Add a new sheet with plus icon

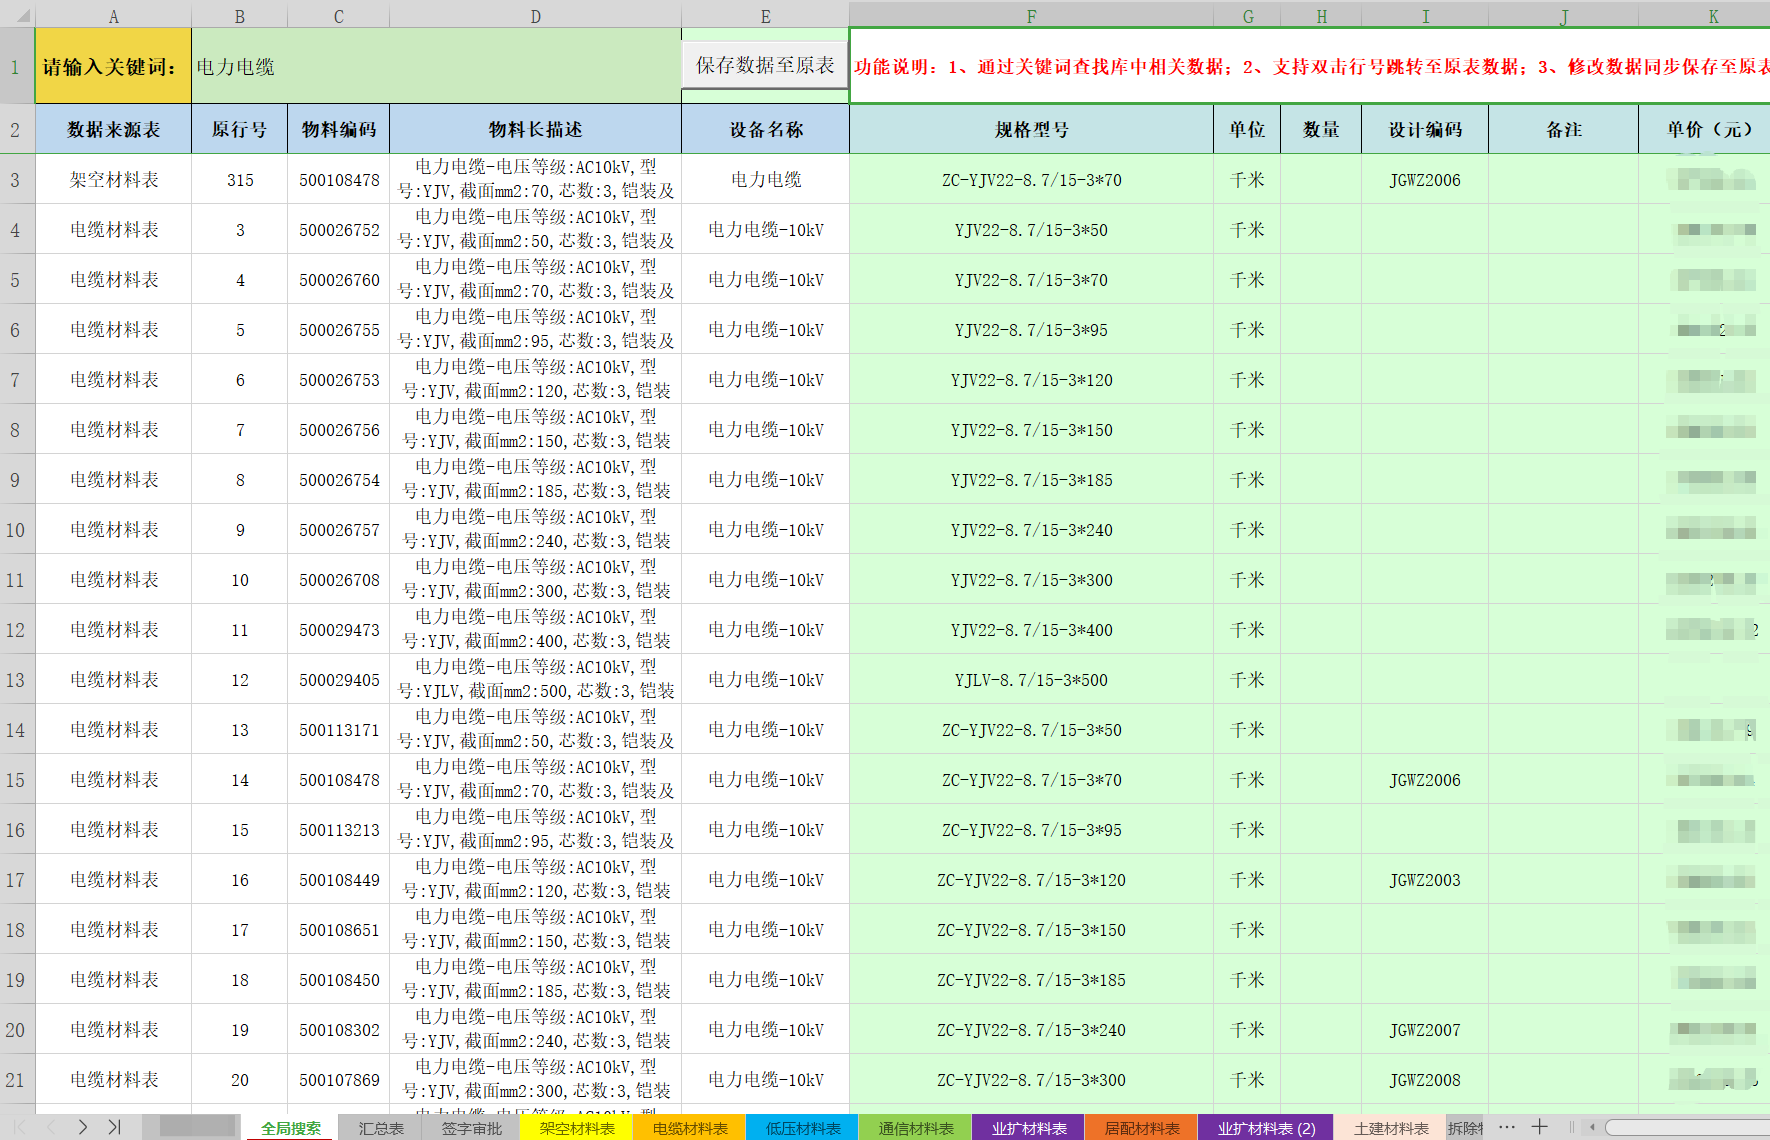(1540, 1127)
